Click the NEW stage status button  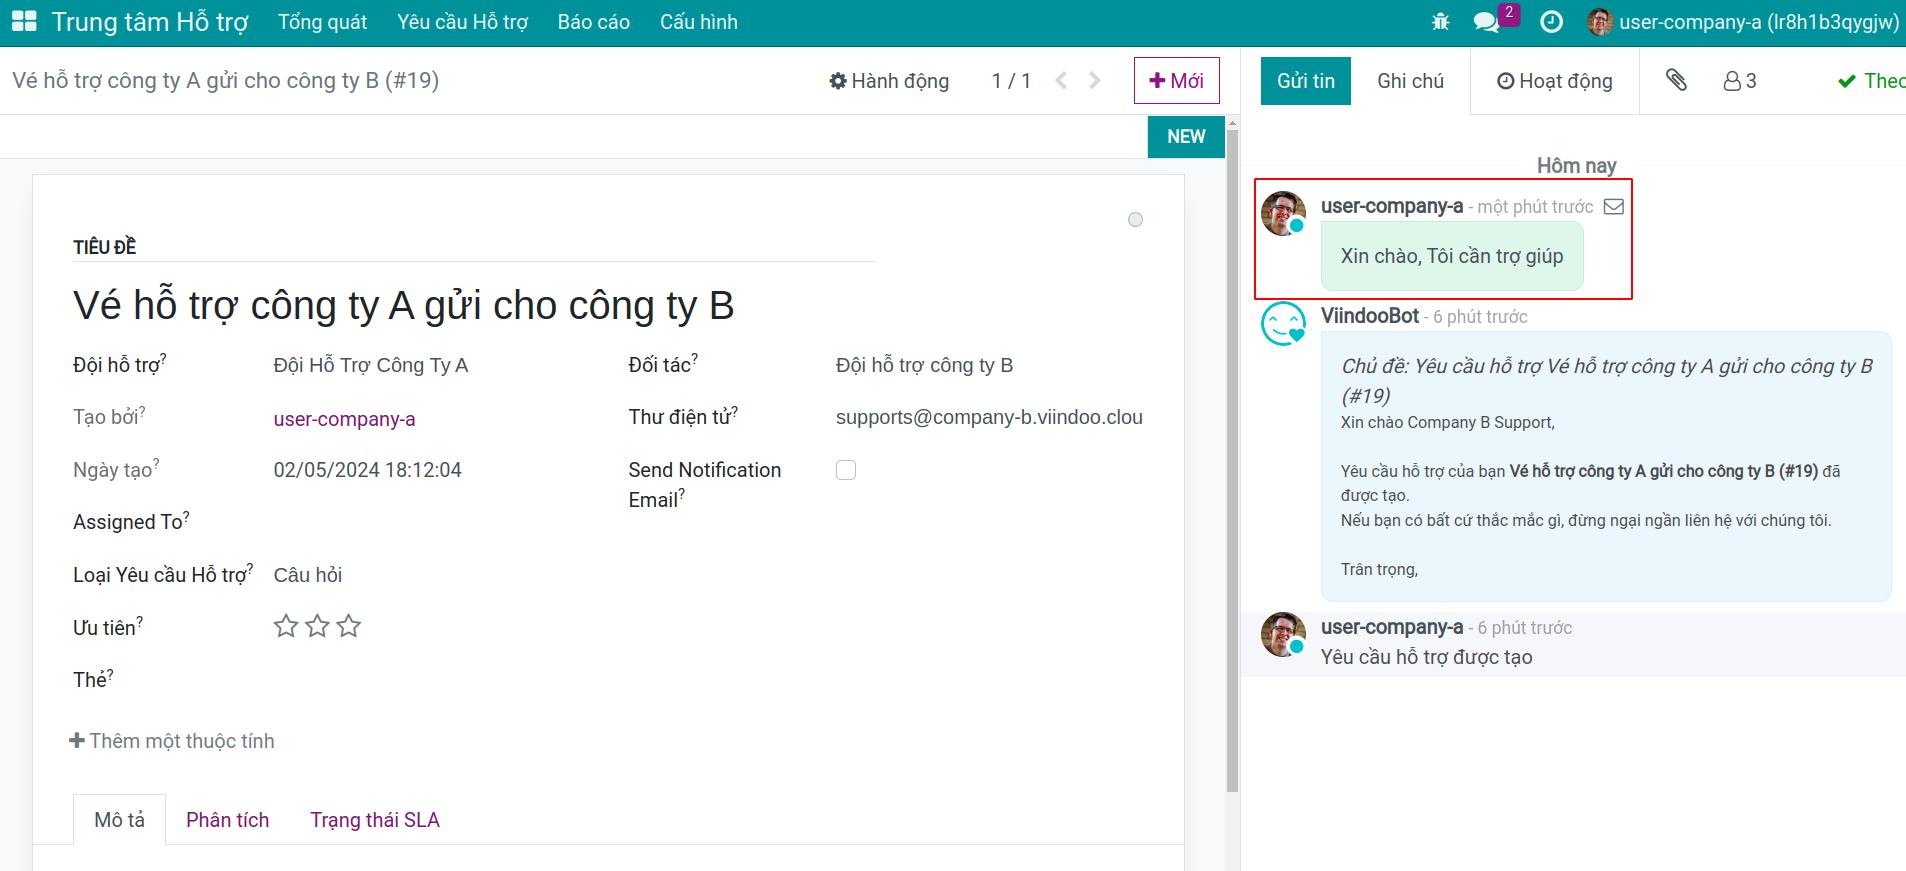click(1186, 137)
